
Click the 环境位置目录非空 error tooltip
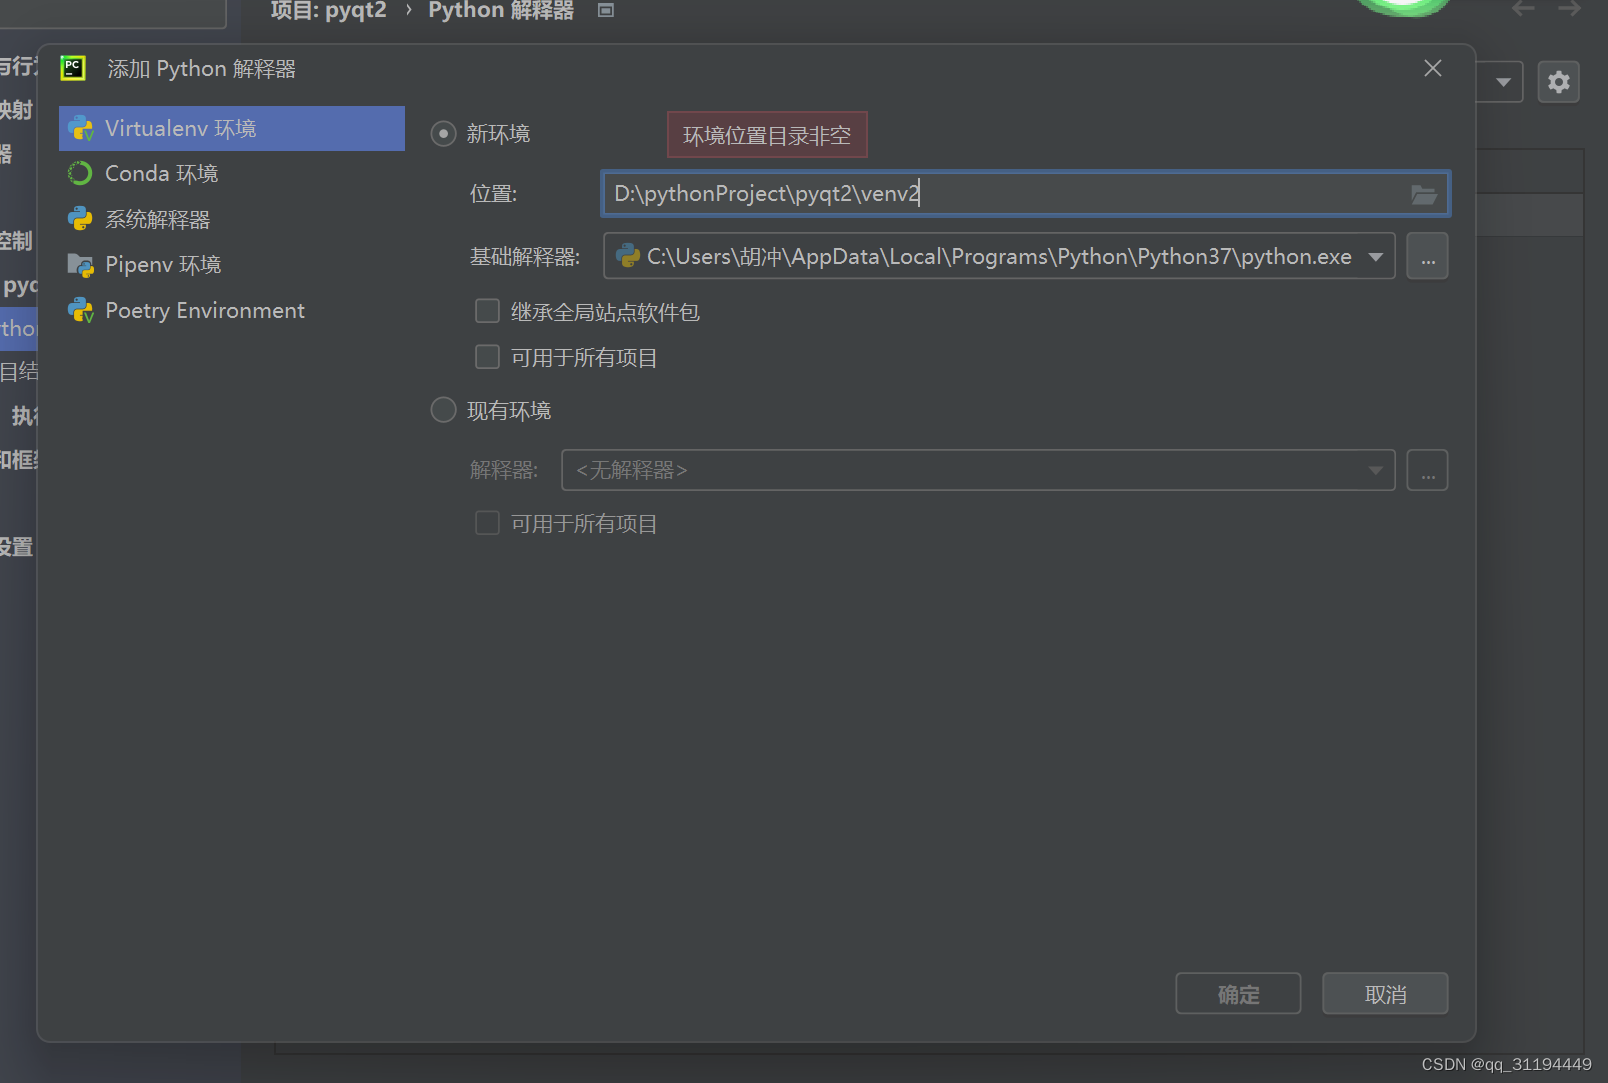767,135
